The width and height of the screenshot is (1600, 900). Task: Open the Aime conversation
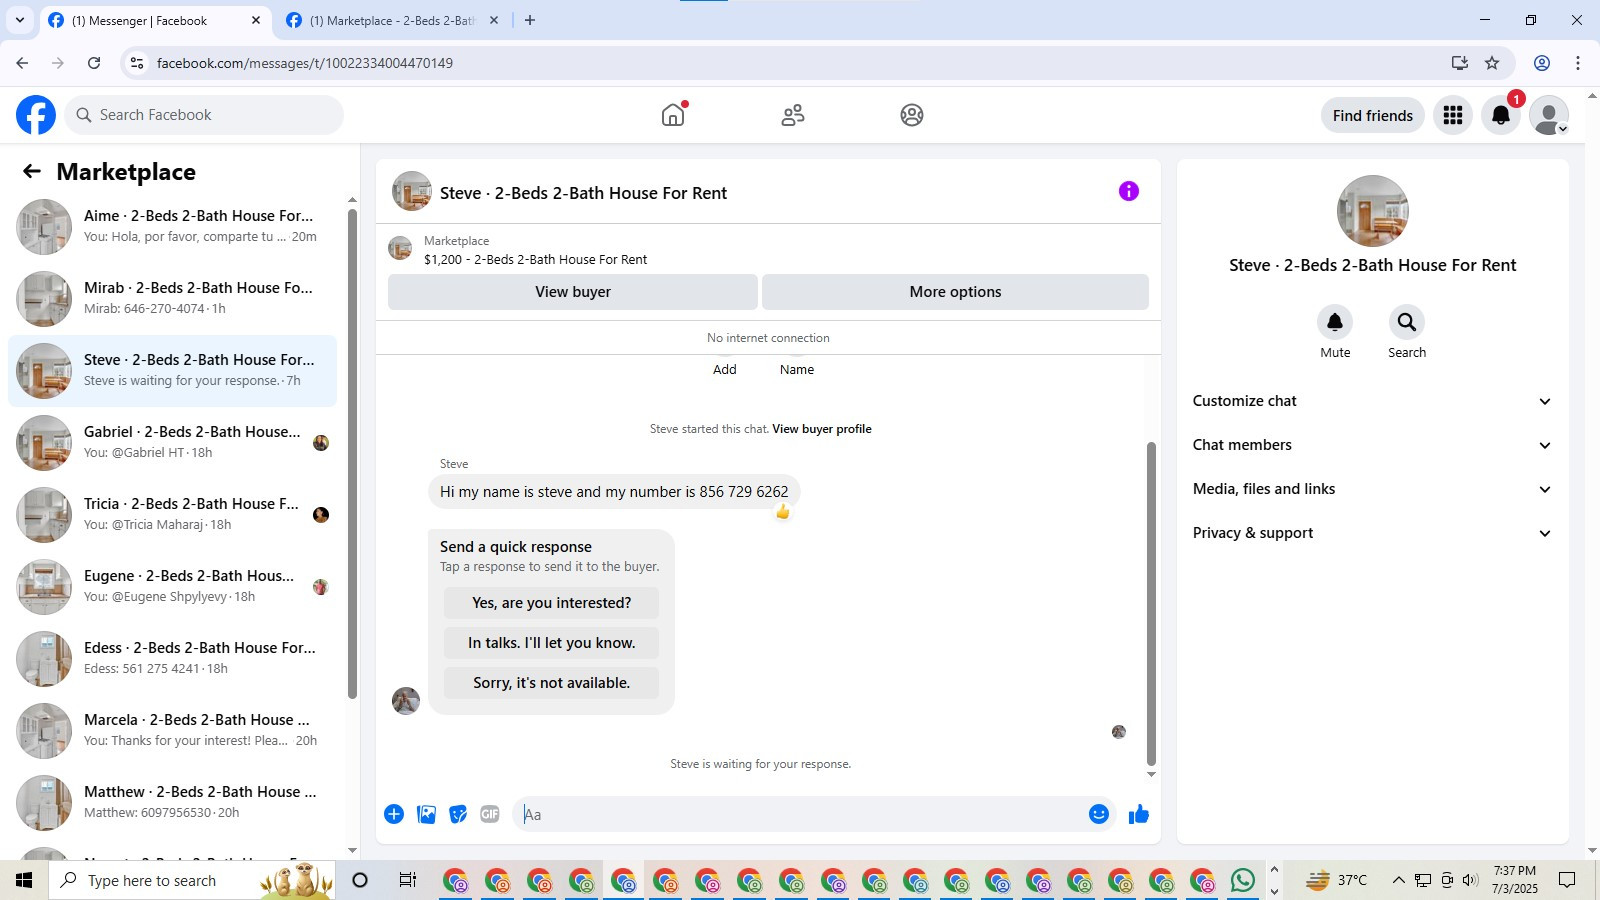(172, 227)
